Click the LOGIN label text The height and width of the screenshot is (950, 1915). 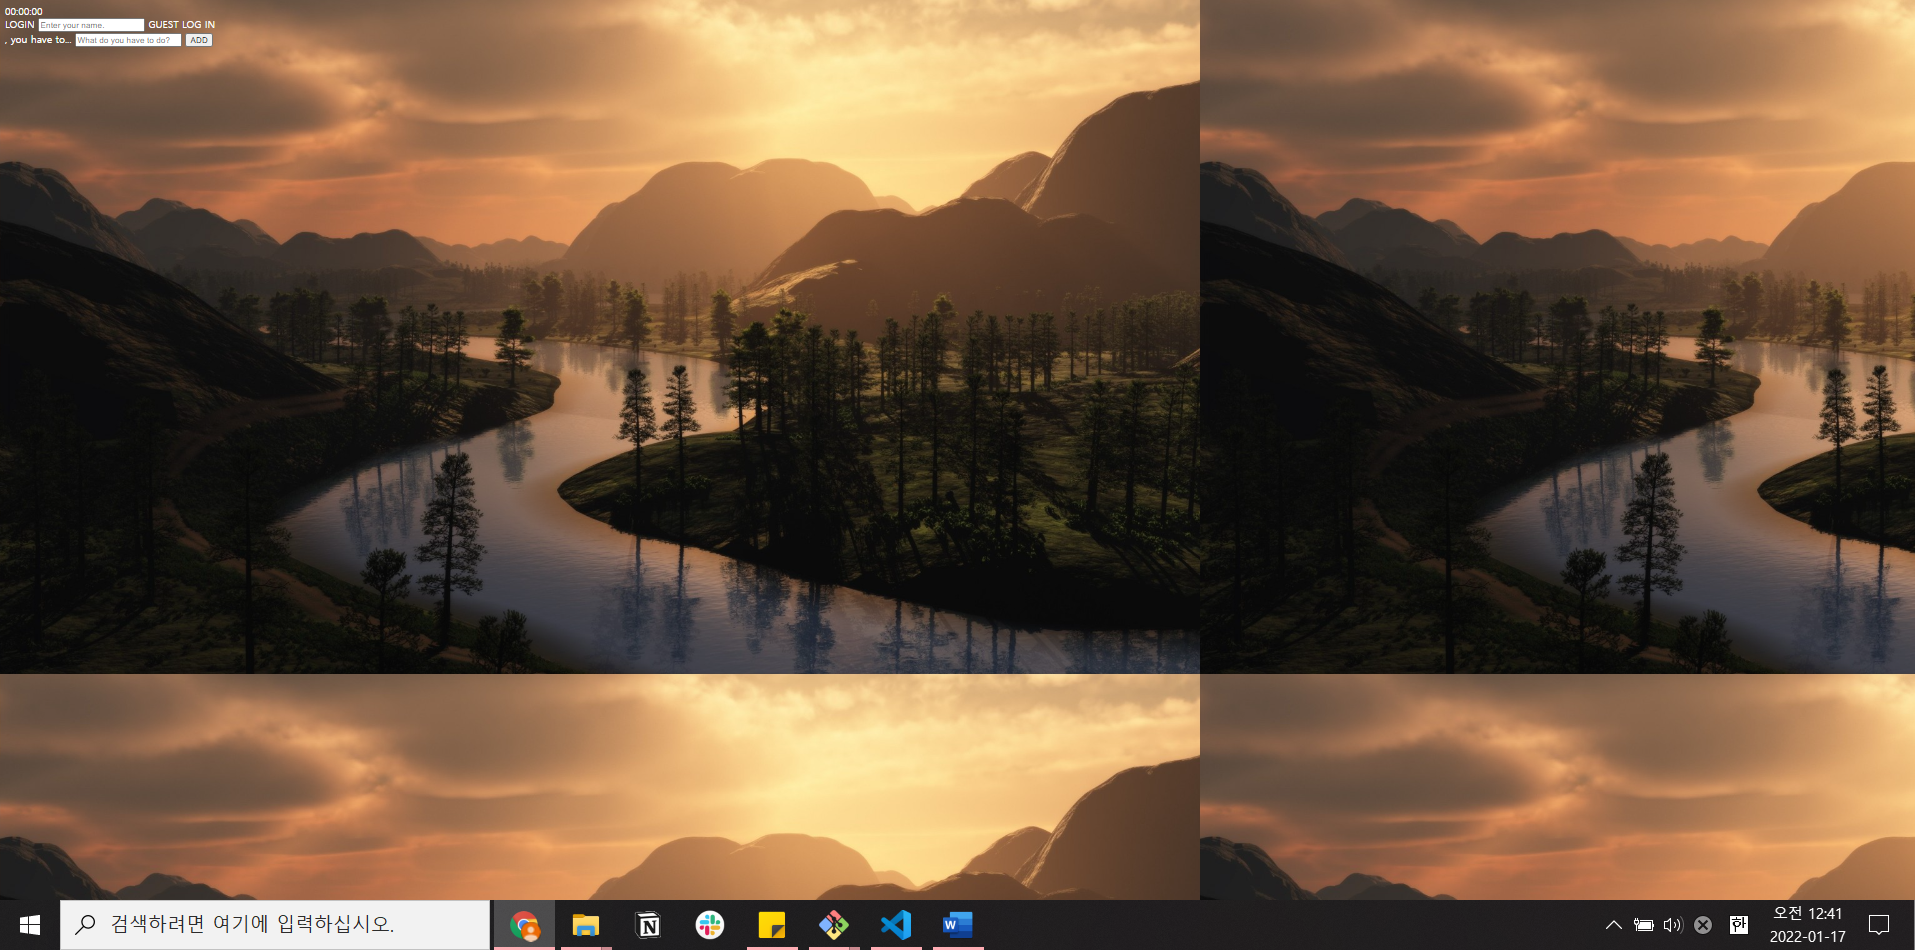[20, 25]
